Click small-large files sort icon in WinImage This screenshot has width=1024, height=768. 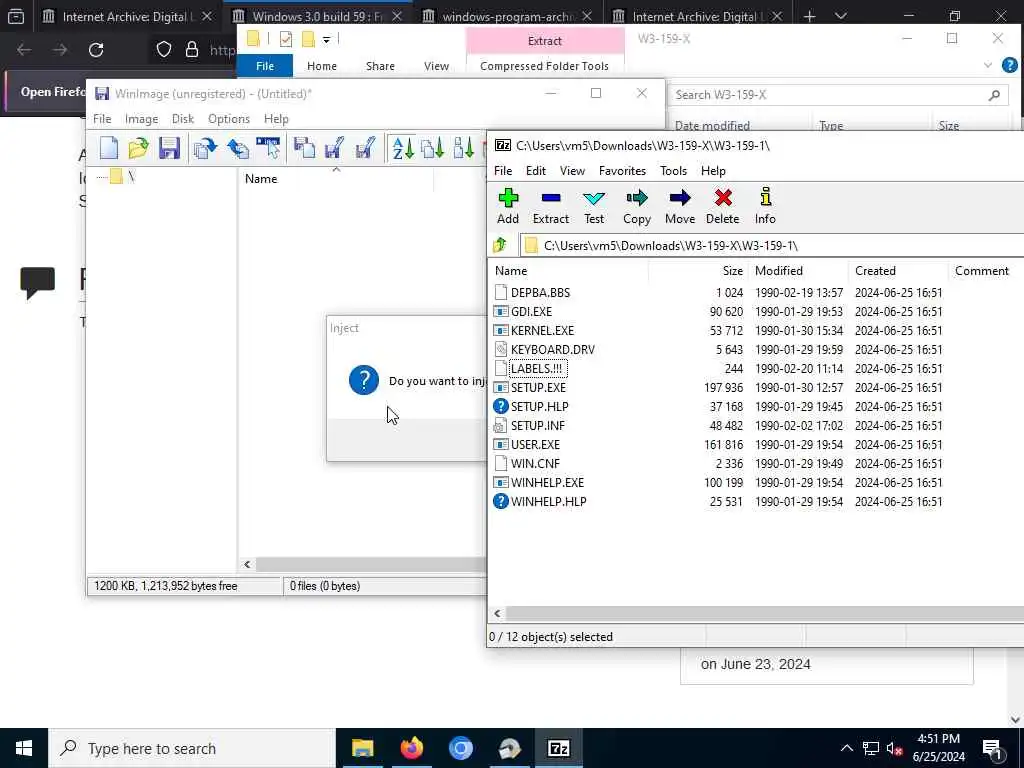tap(464, 148)
